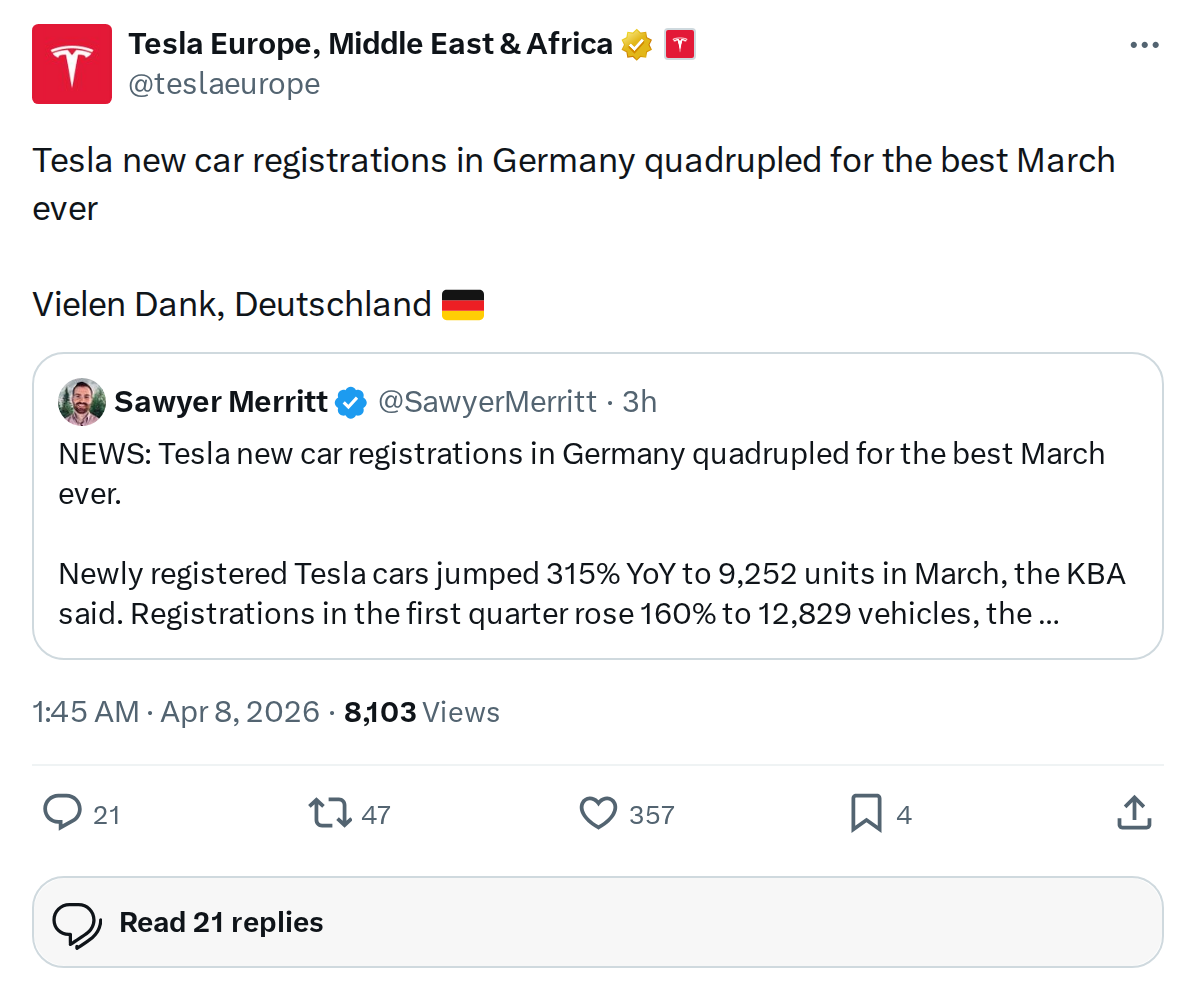The height and width of the screenshot is (984, 1196).
Task: Click the retweet icon on the tweet
Action: click(x=330, y=813)
